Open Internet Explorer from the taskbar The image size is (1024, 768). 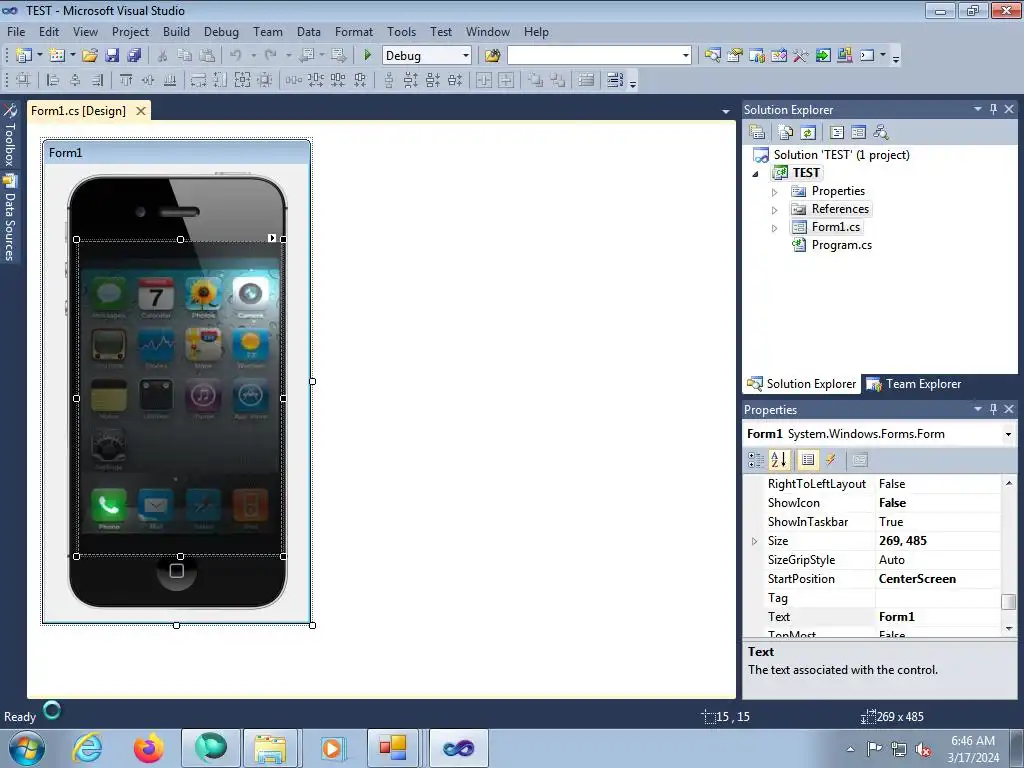point(88,748)
